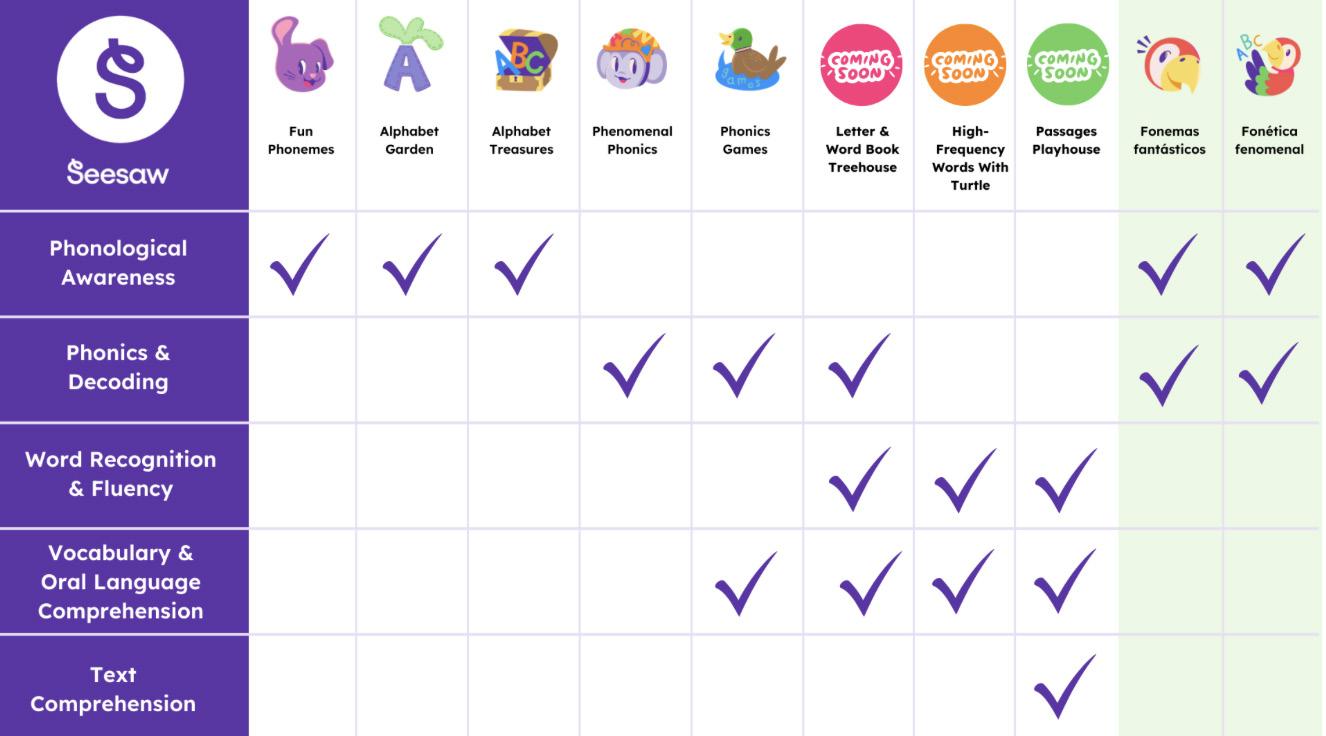1326x736 pixels.
Task: Click the pink Coming Soon badge
Action: tap(861, 65)
